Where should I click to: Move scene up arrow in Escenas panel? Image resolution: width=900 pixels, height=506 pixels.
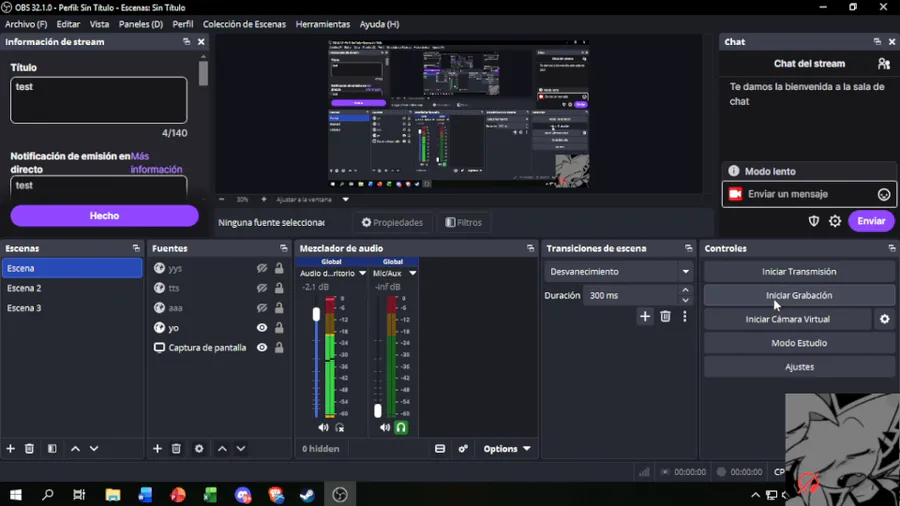[x=75, y=449]
